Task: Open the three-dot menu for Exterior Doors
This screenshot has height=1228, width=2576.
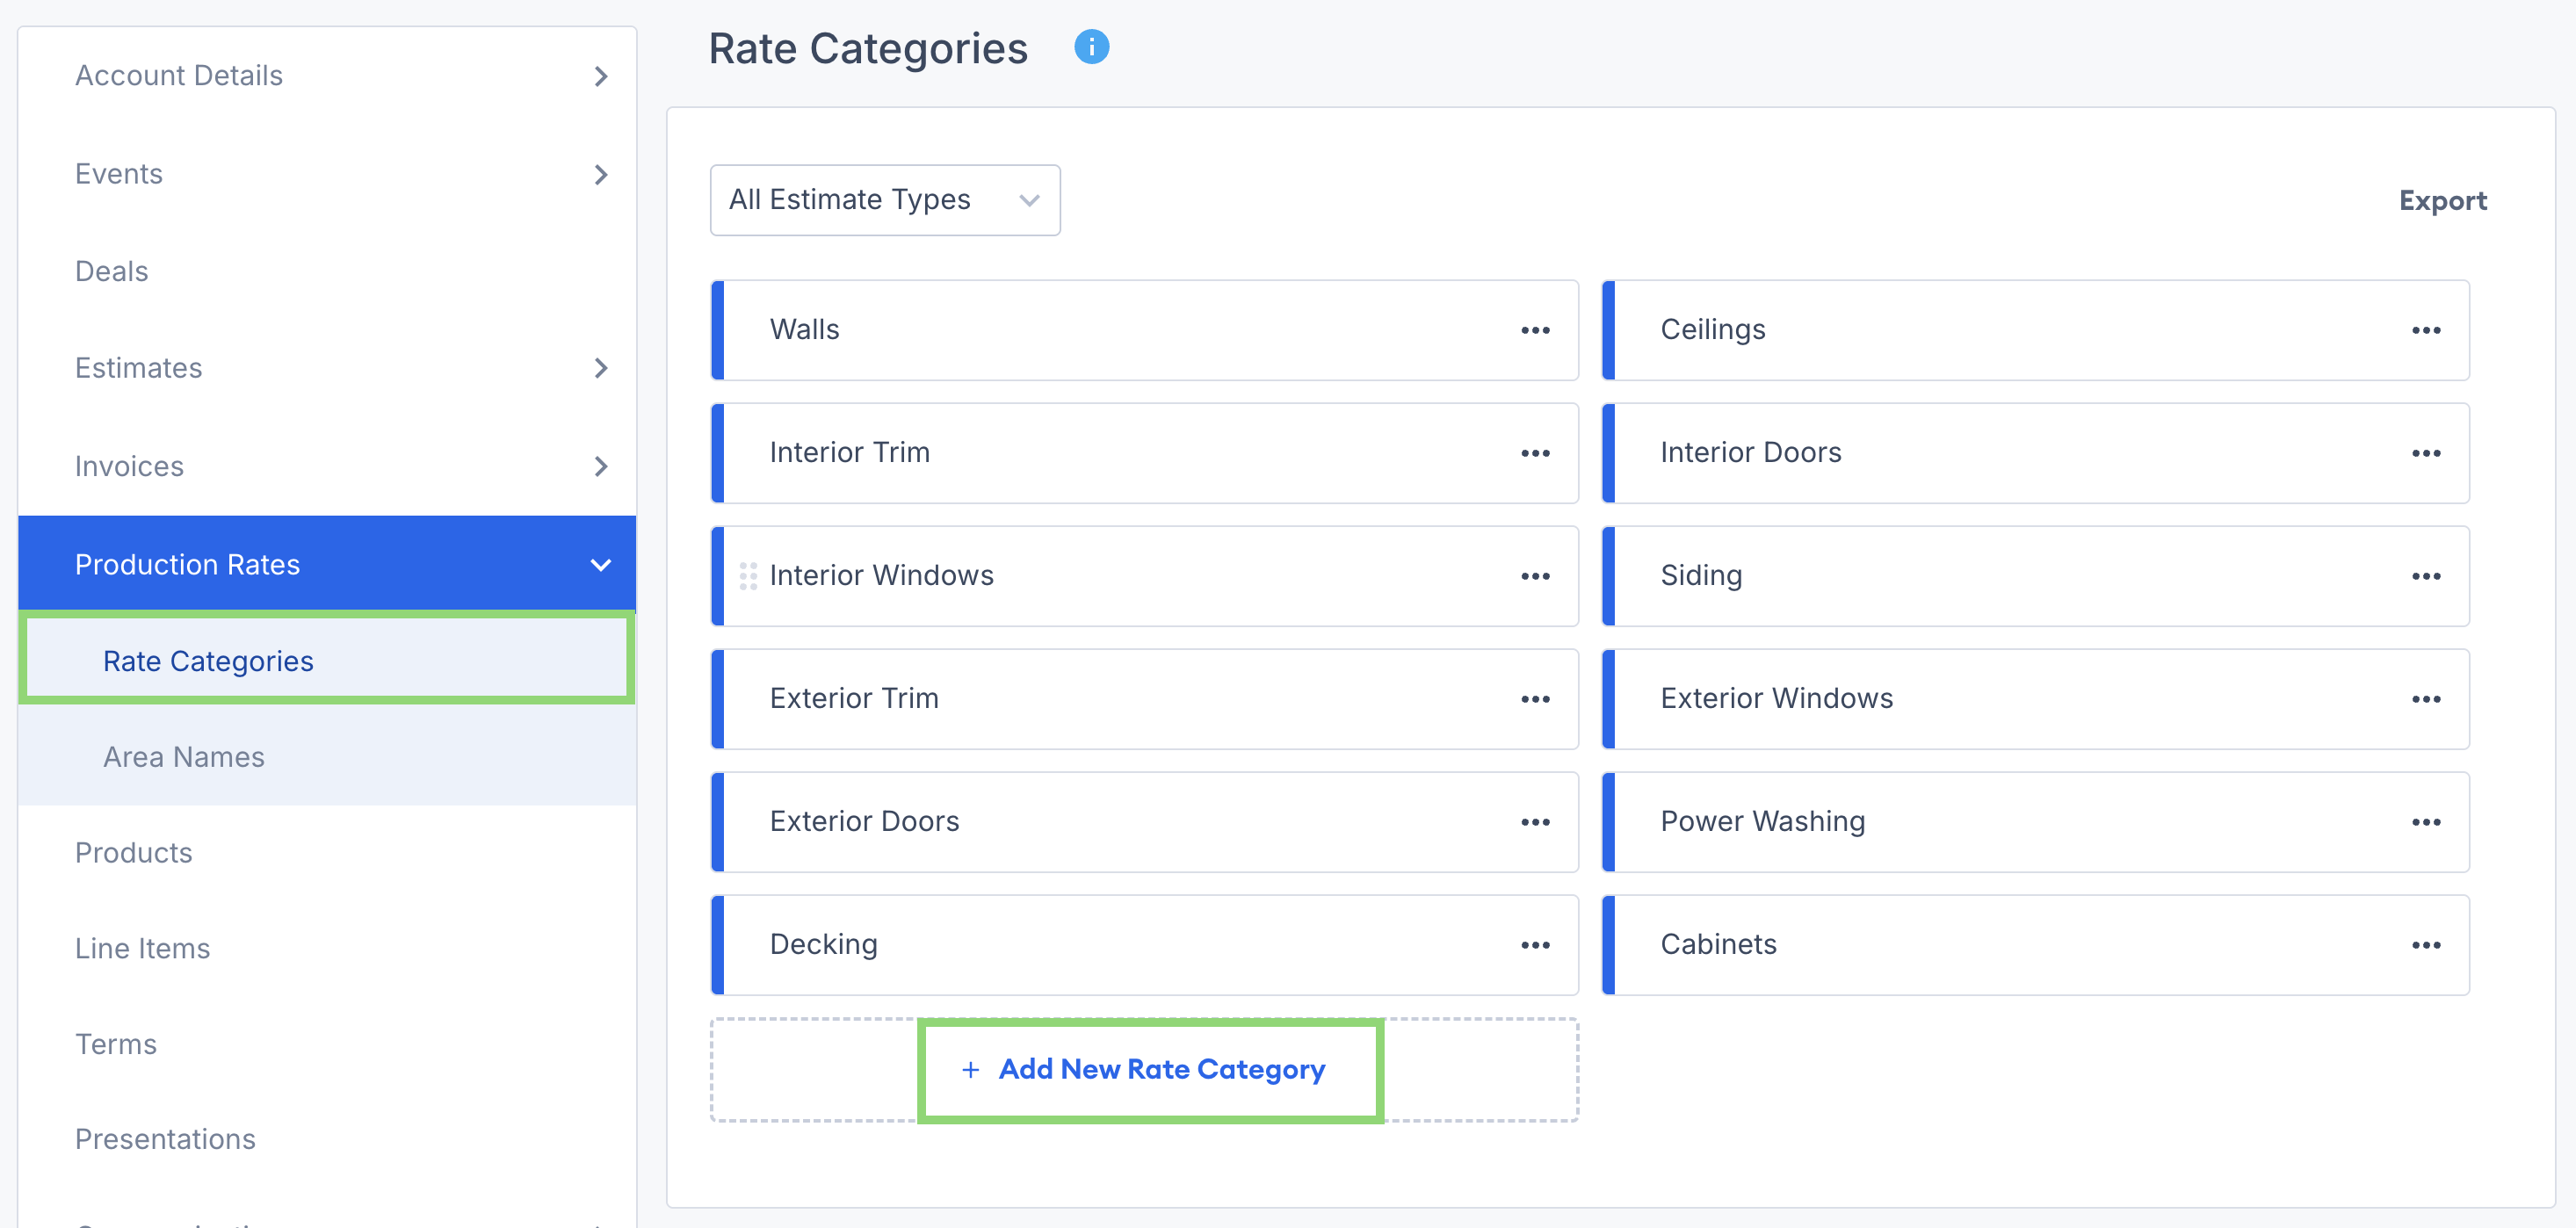Action: click(1535, 822)
